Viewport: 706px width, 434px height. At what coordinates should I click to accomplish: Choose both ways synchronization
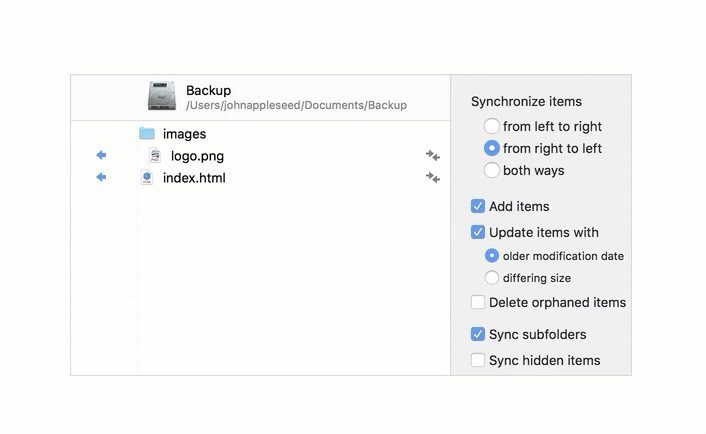click(x=491, y=170)
